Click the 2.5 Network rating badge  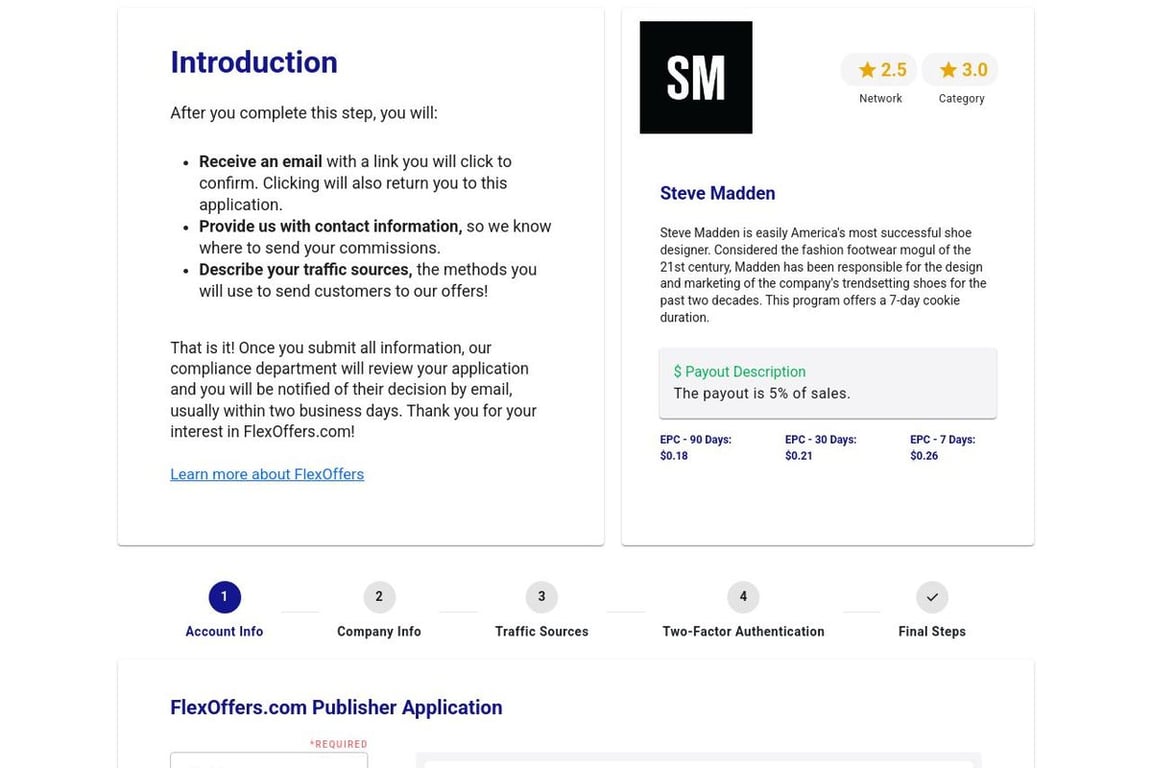[x=879, y=70]
